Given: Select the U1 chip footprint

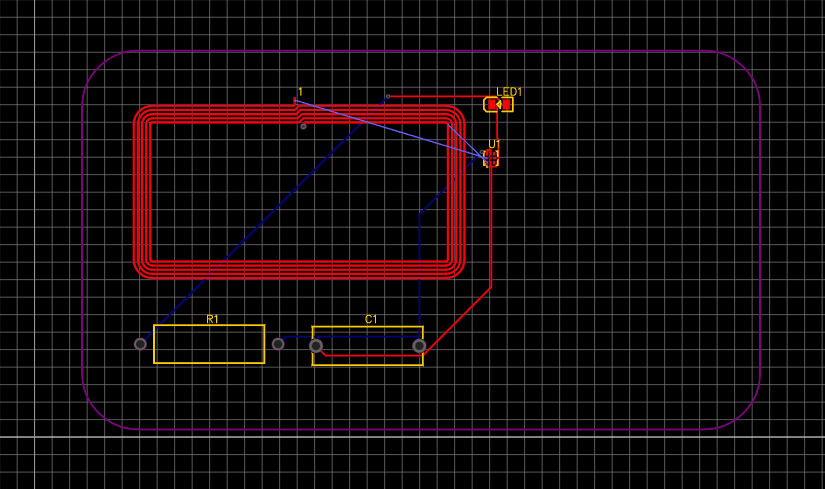Looking at the screenshot, I should tap(491, 158).
